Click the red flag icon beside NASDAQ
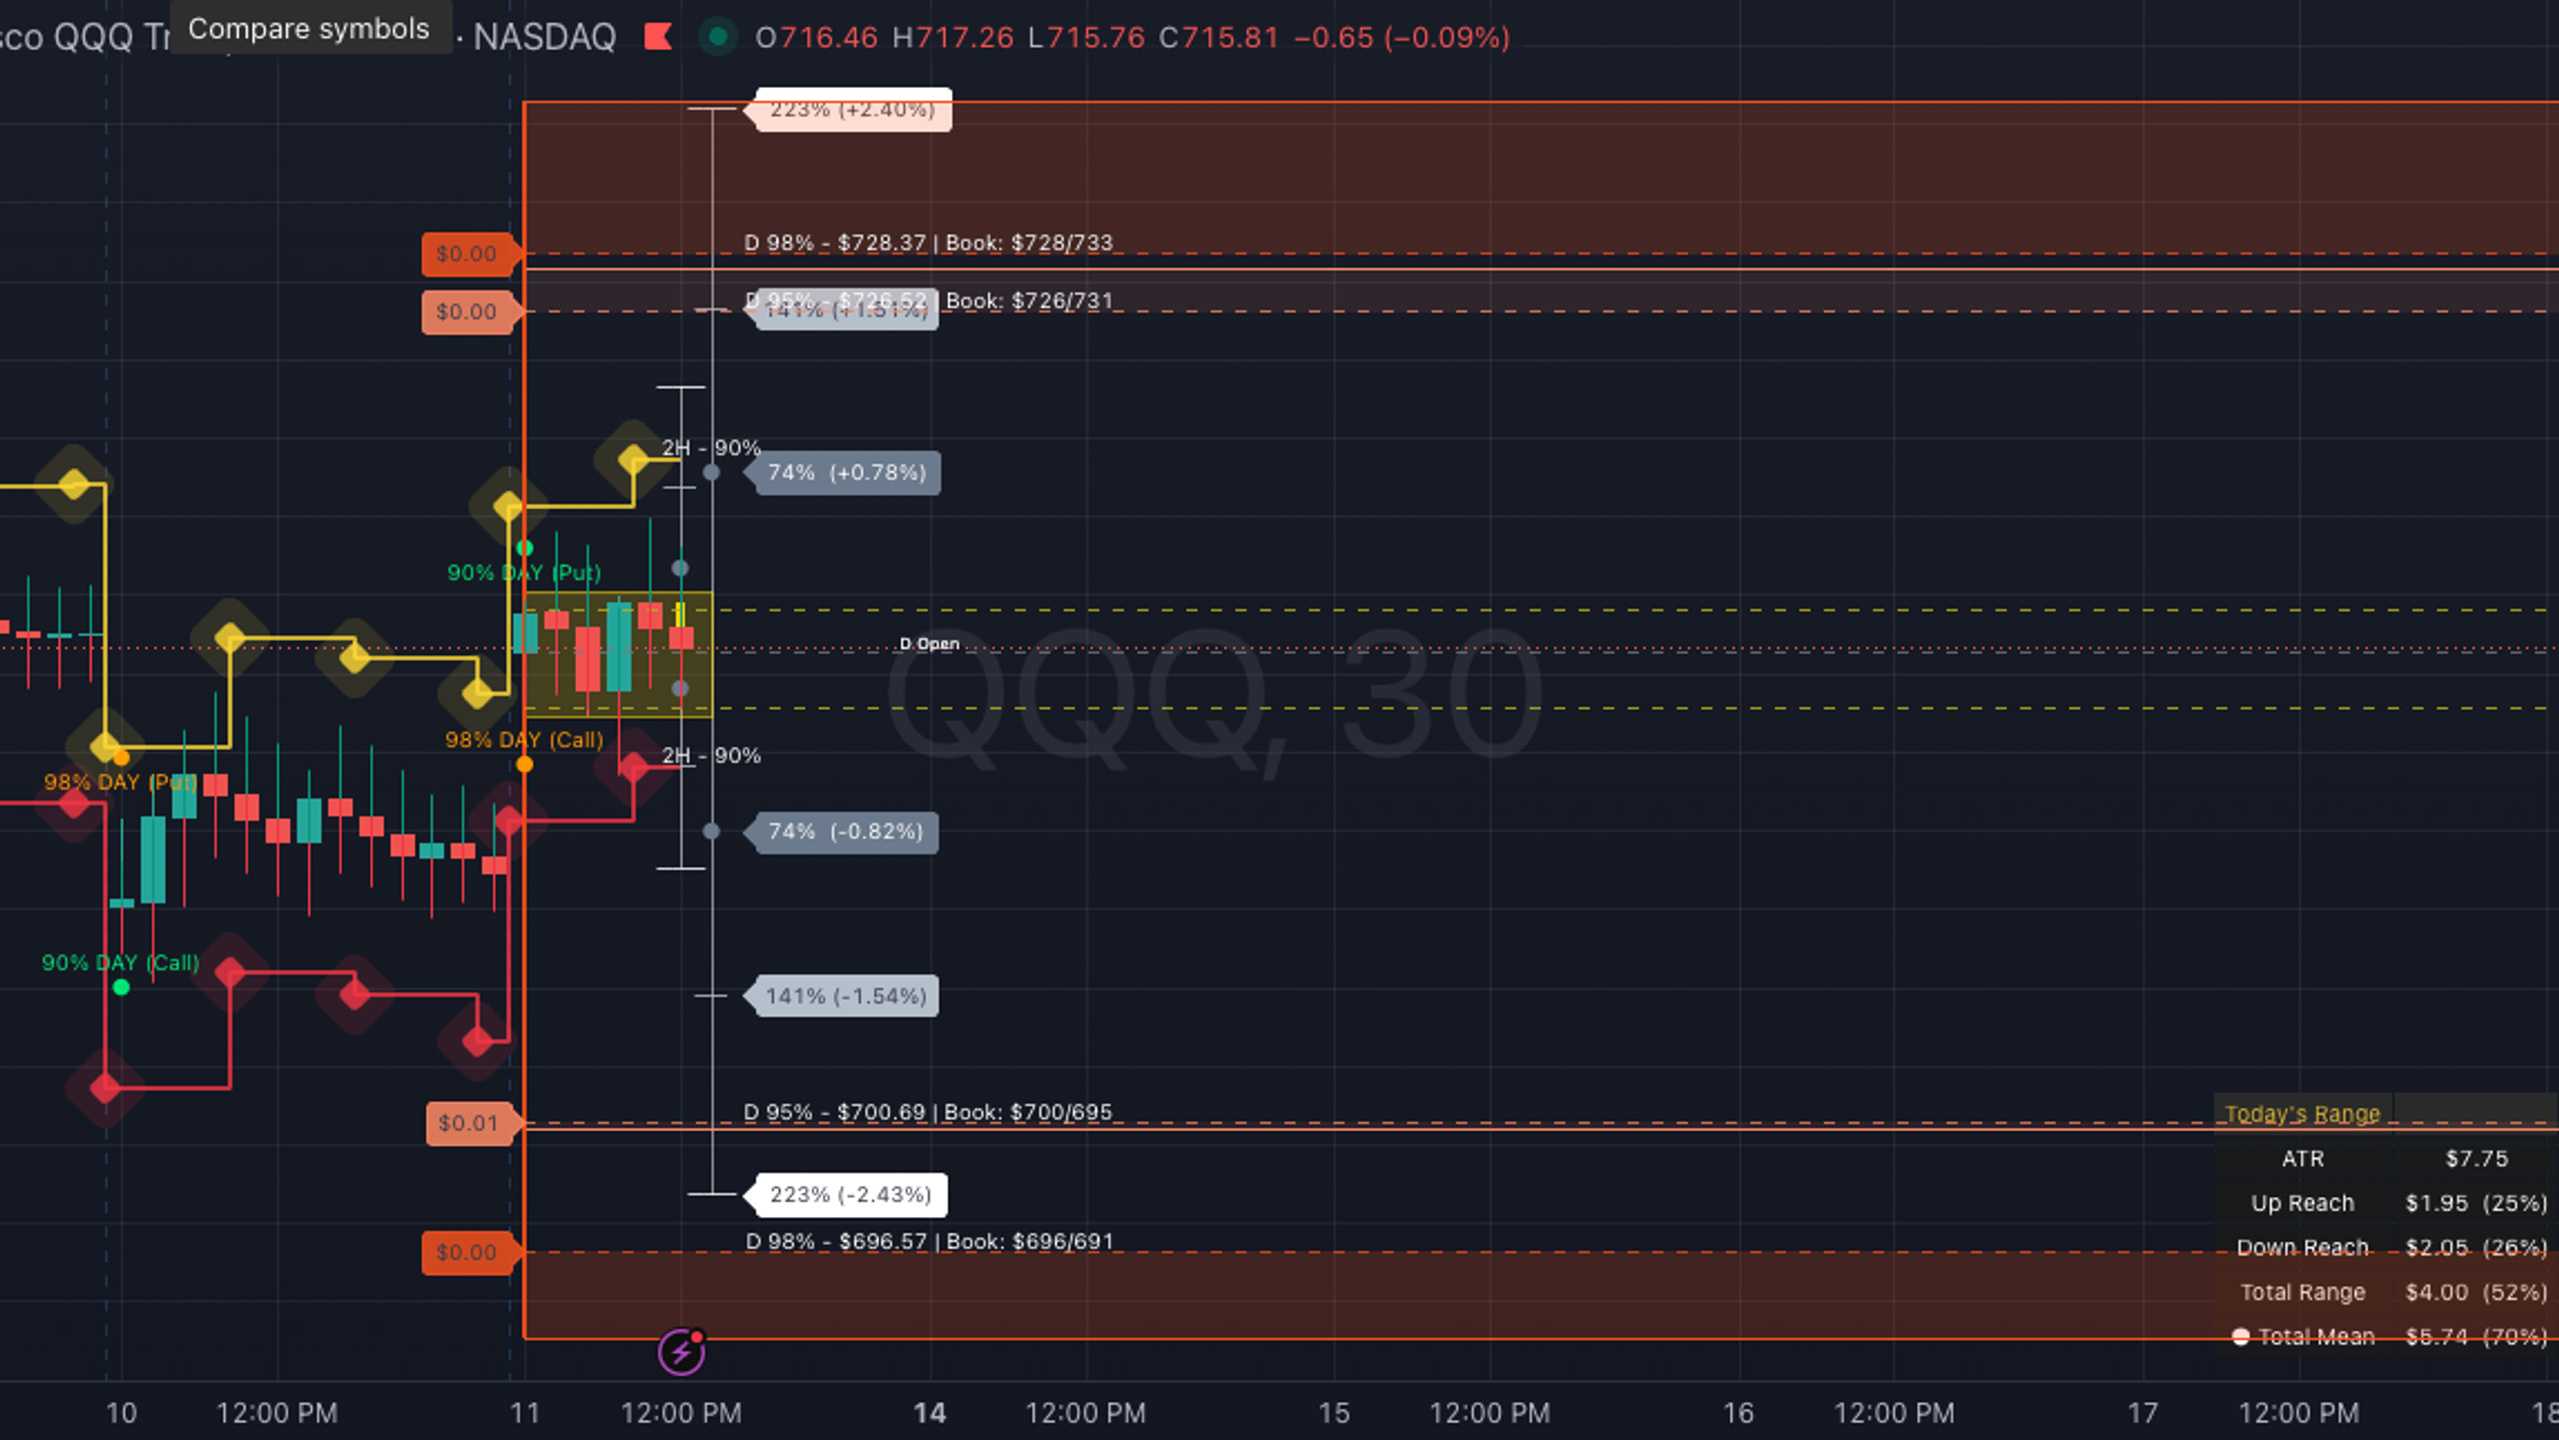This screenshot has height=1440, width=2559. (658, 37)
